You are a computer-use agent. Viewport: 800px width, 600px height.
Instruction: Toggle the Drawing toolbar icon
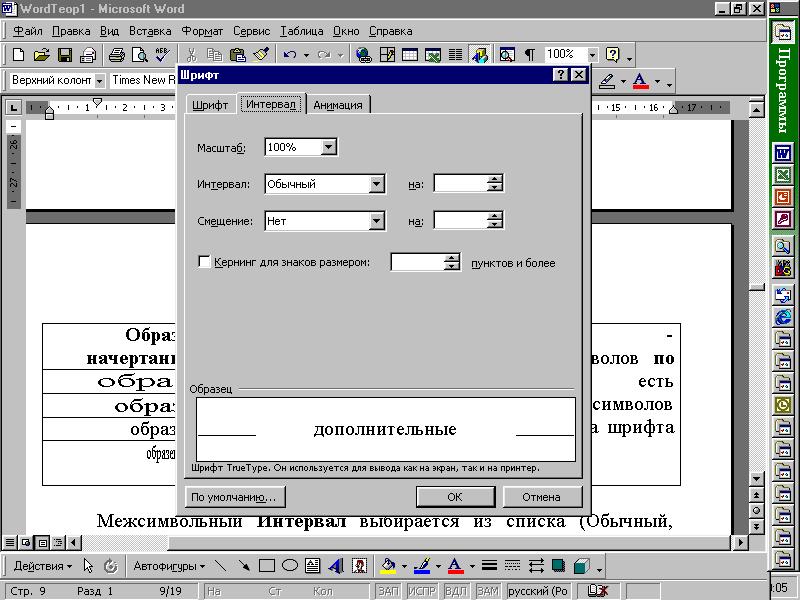coord(480,55)
